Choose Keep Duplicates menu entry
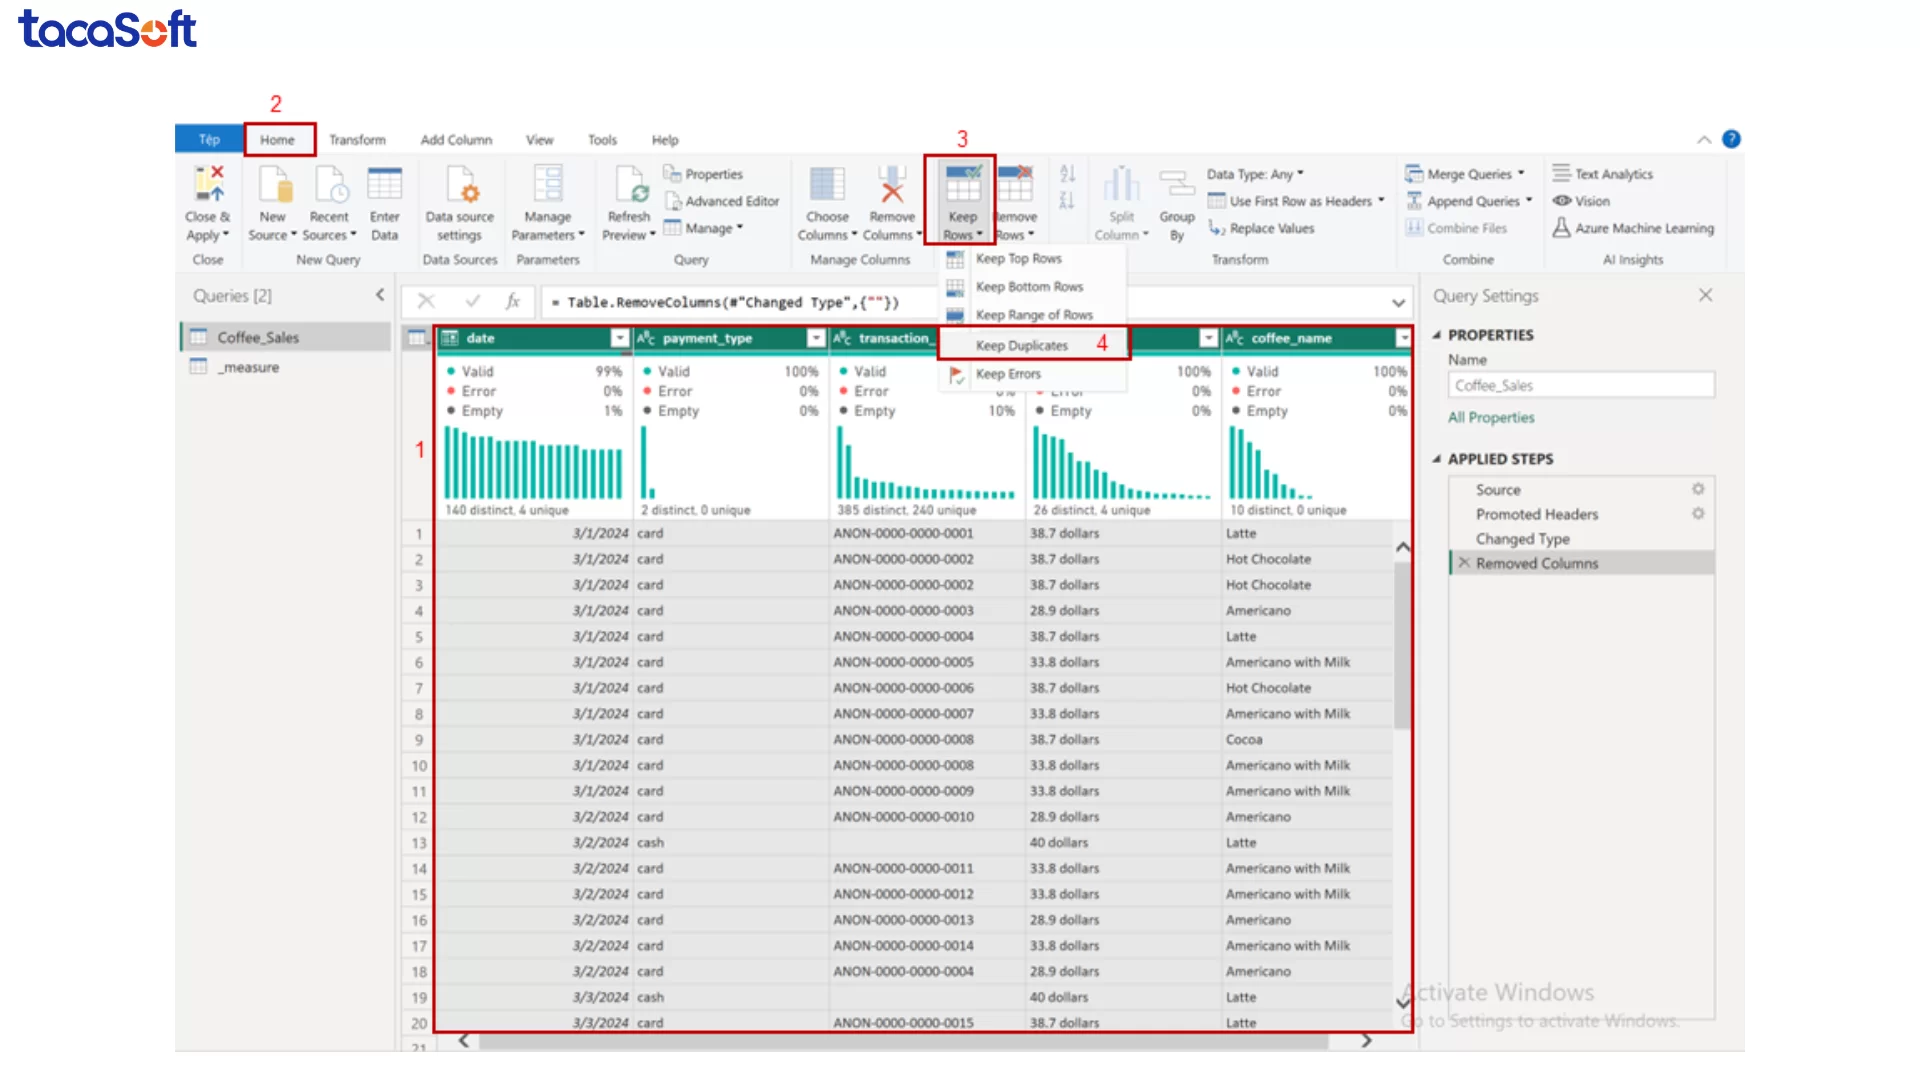 pyautogui.click(x=1034, y=345)
